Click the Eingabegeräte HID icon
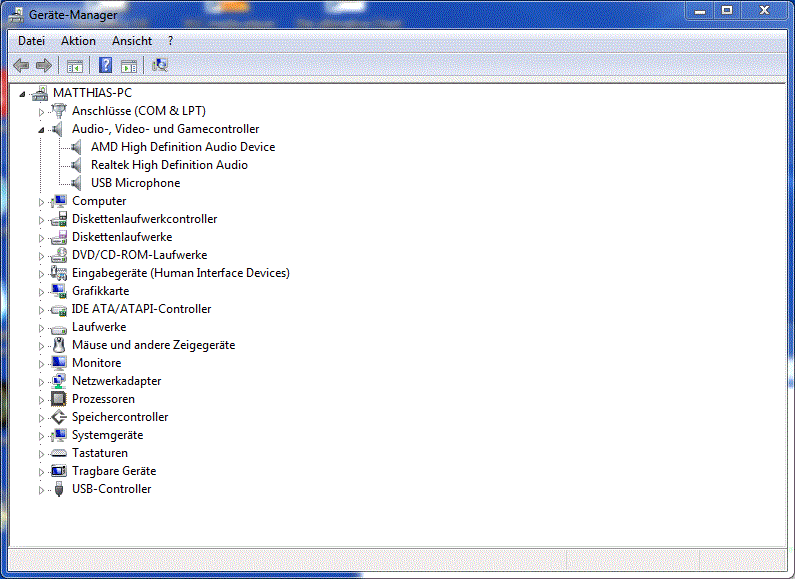 pyautogui.click(x=59, y=273)
